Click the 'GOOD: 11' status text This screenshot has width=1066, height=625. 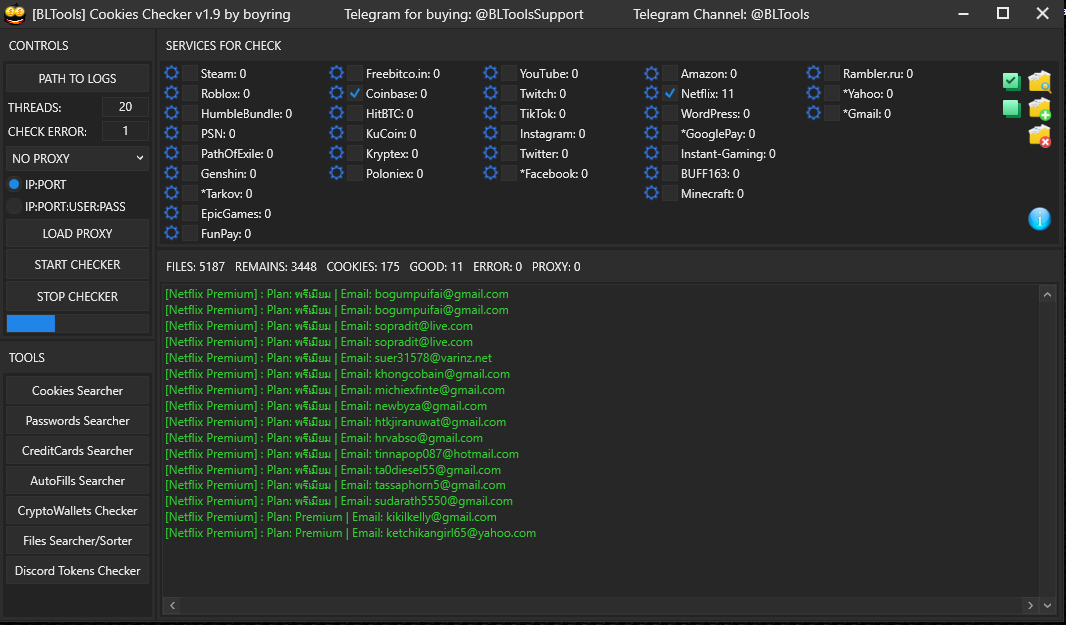(x=436, y=267)
